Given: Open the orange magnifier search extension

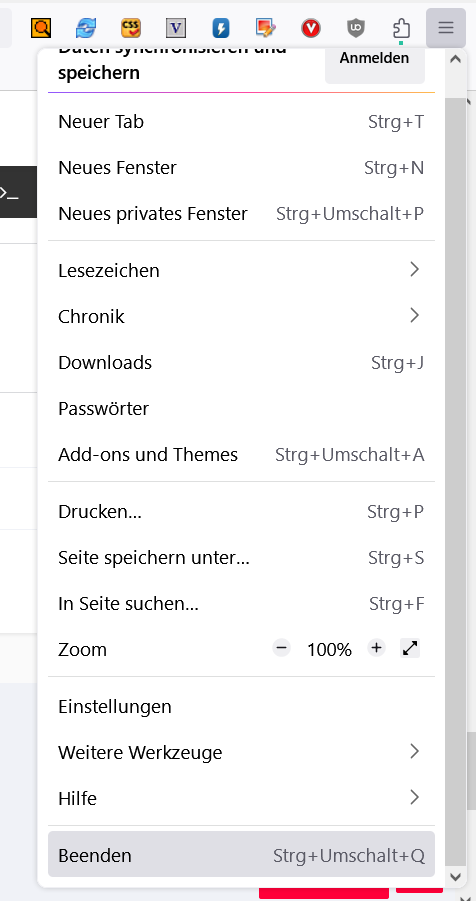Looking at the screenshot, I should [x=41, y=28].
